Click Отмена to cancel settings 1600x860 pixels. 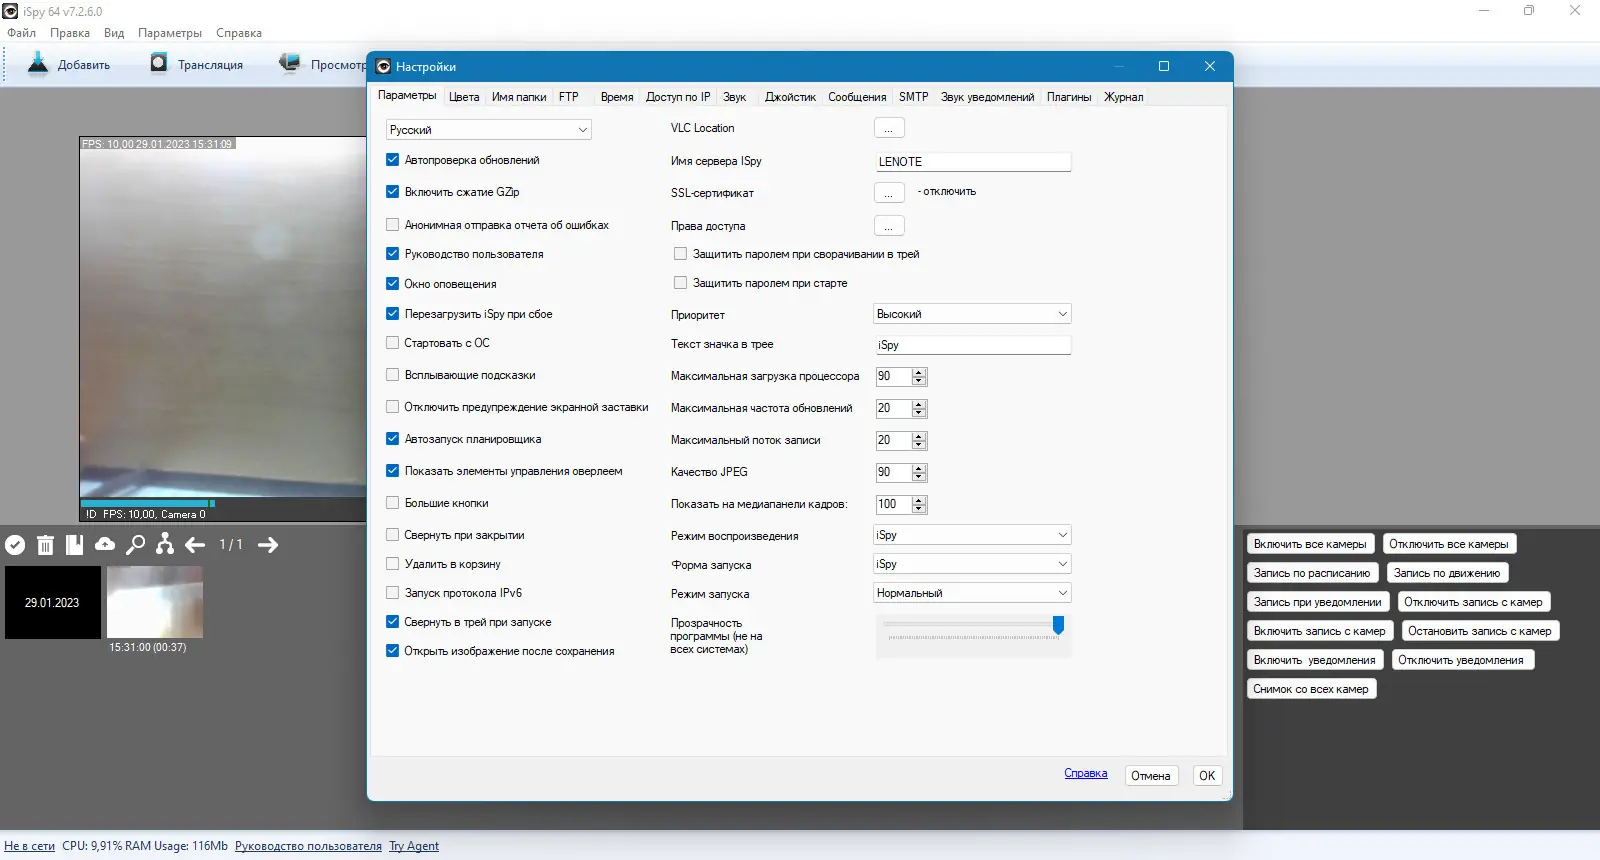click(1151, 776)
